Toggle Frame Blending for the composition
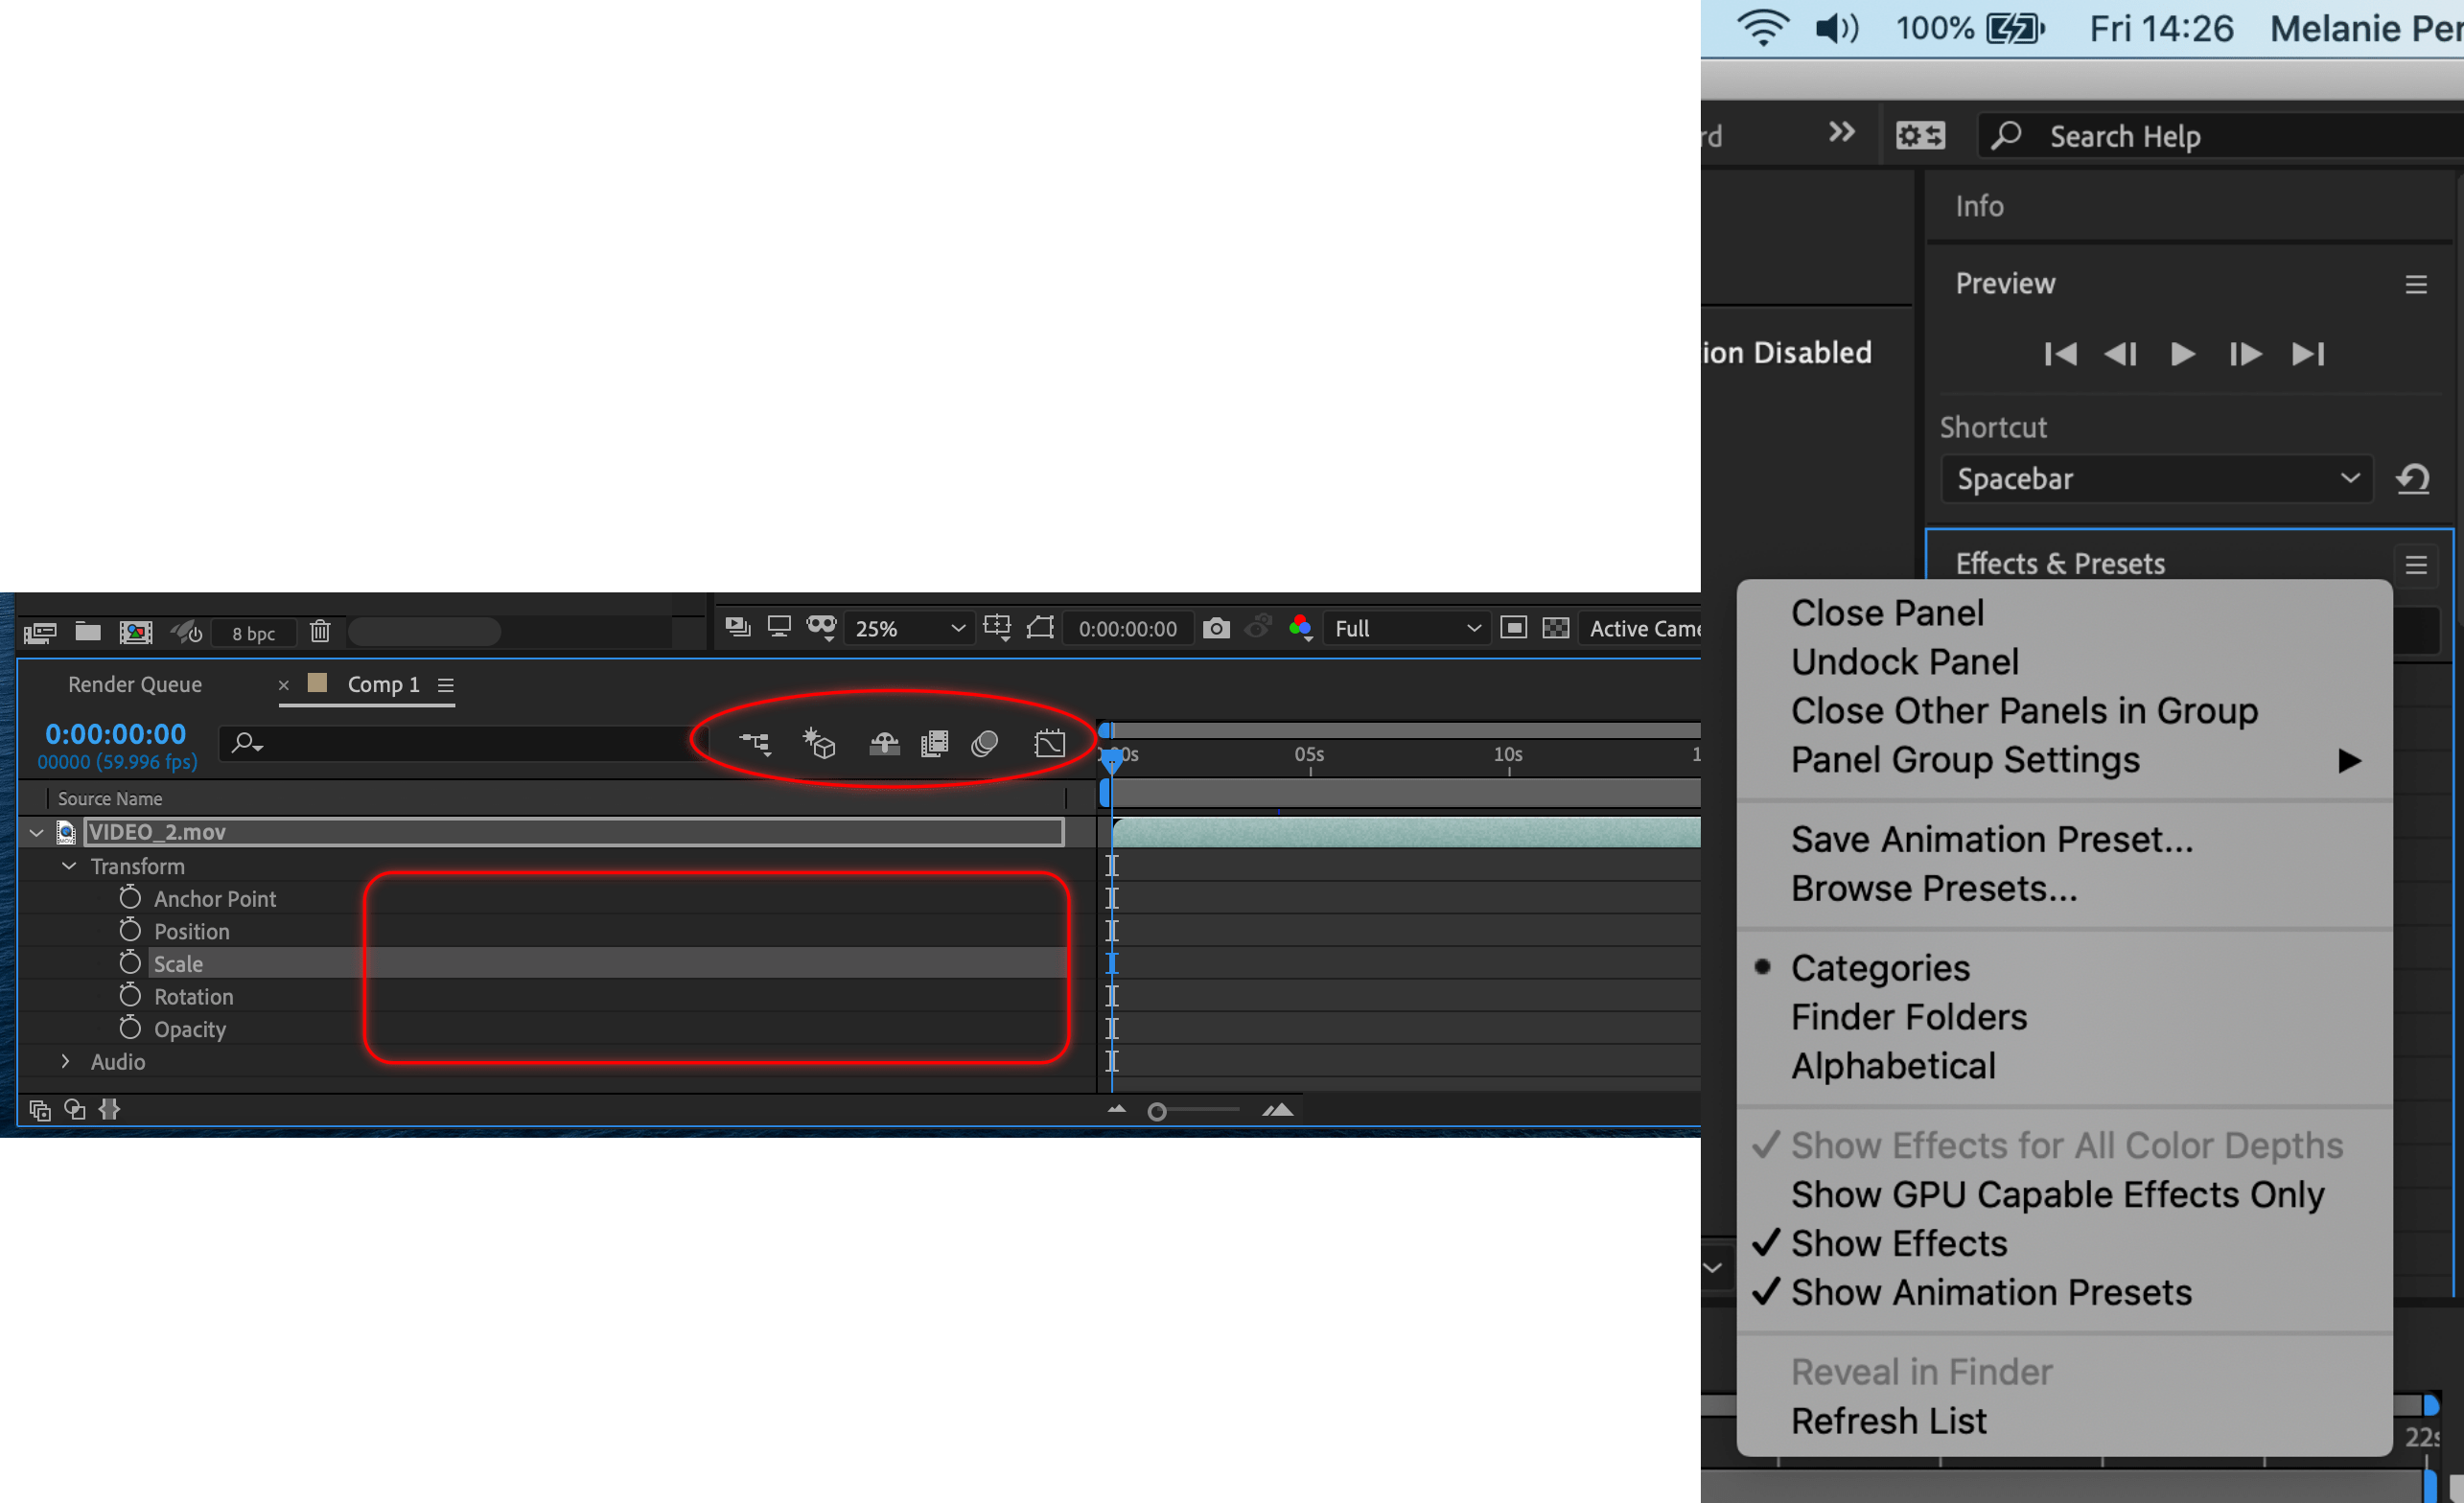2464x1503 pixels. (933, 743)
